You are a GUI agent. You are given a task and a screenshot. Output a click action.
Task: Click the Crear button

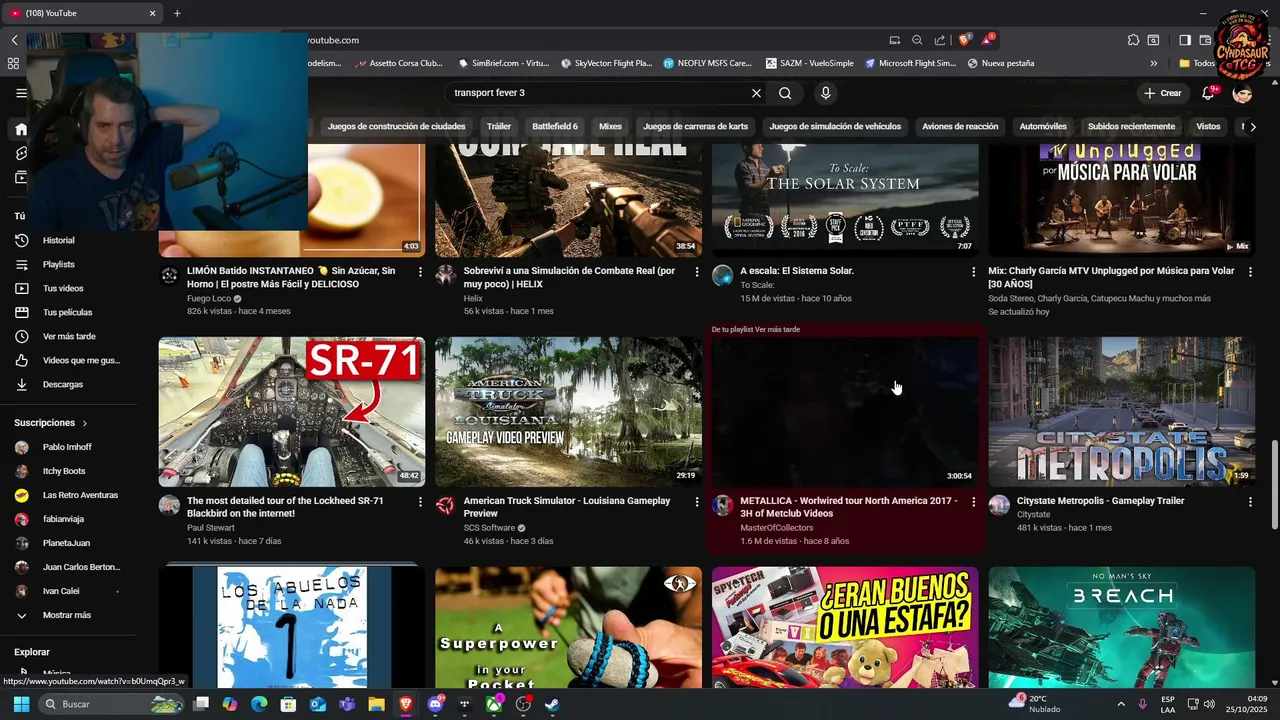tap(1163, 93)
